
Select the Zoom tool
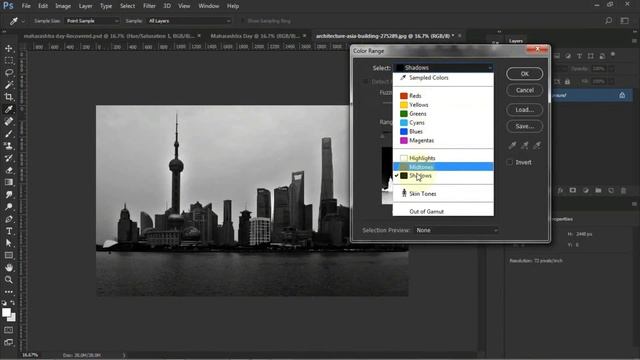(x=9, y=280)
